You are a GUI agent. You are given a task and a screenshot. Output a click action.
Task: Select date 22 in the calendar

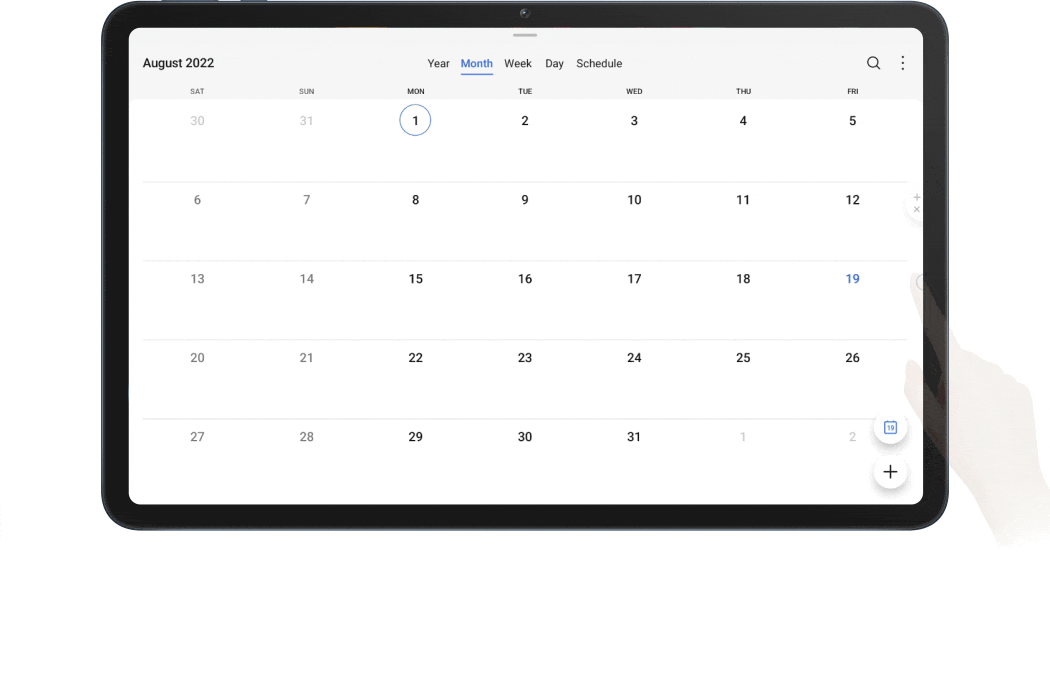click(x=415, y=358)
